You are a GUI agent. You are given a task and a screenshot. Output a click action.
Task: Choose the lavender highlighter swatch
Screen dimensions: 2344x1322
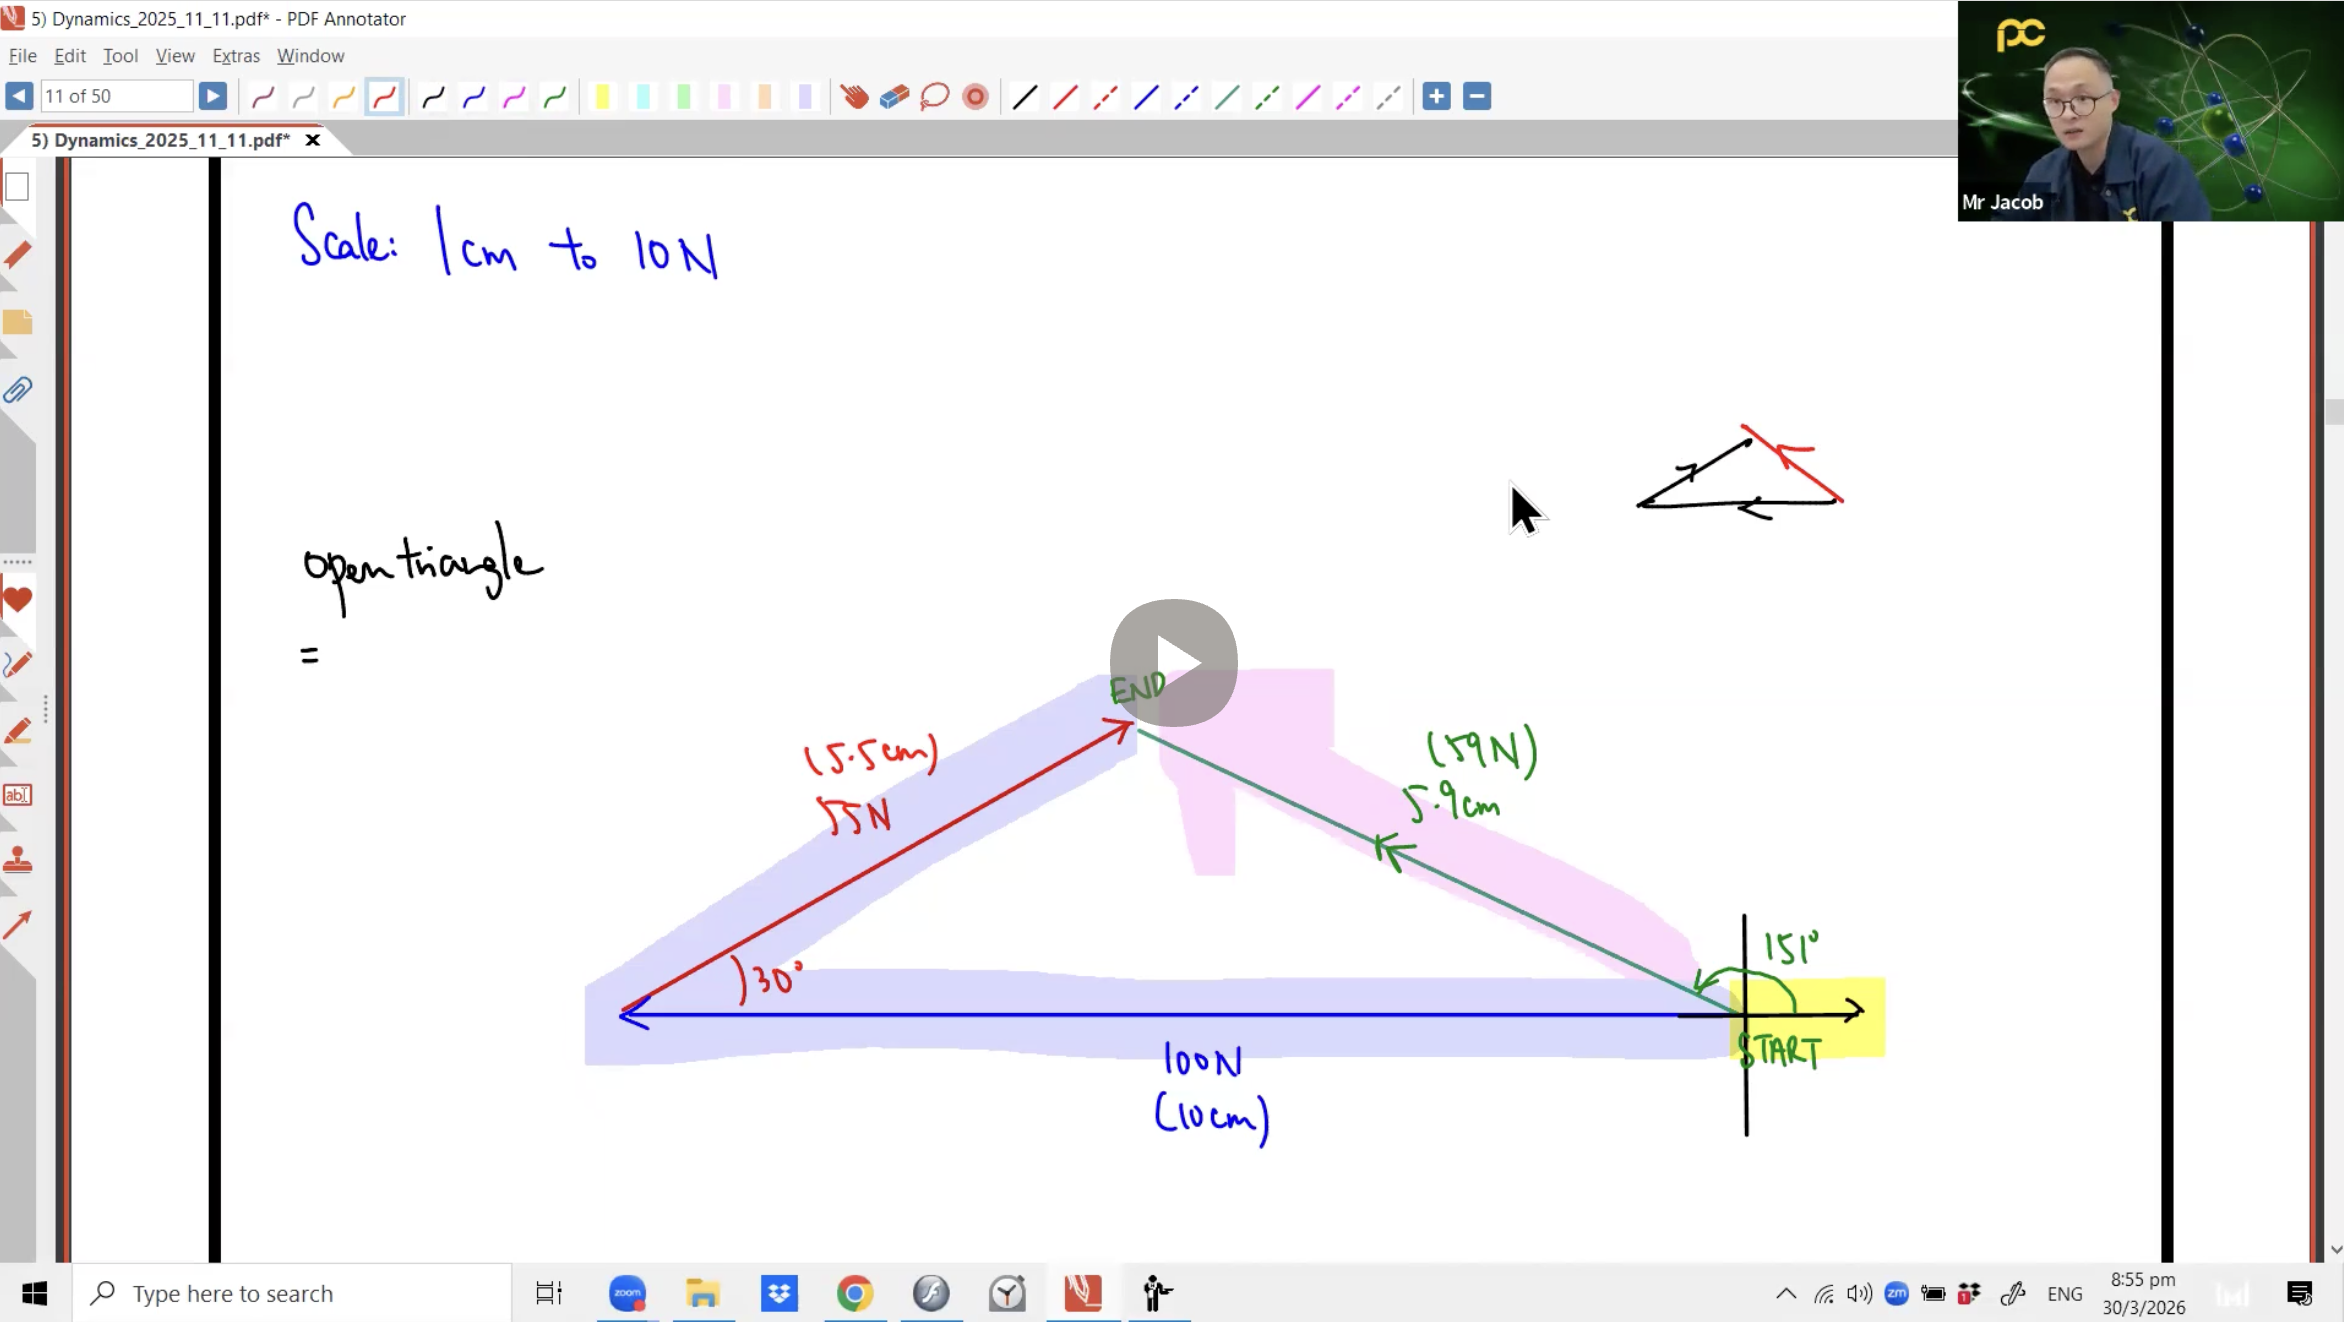click(x=805, y=96)
